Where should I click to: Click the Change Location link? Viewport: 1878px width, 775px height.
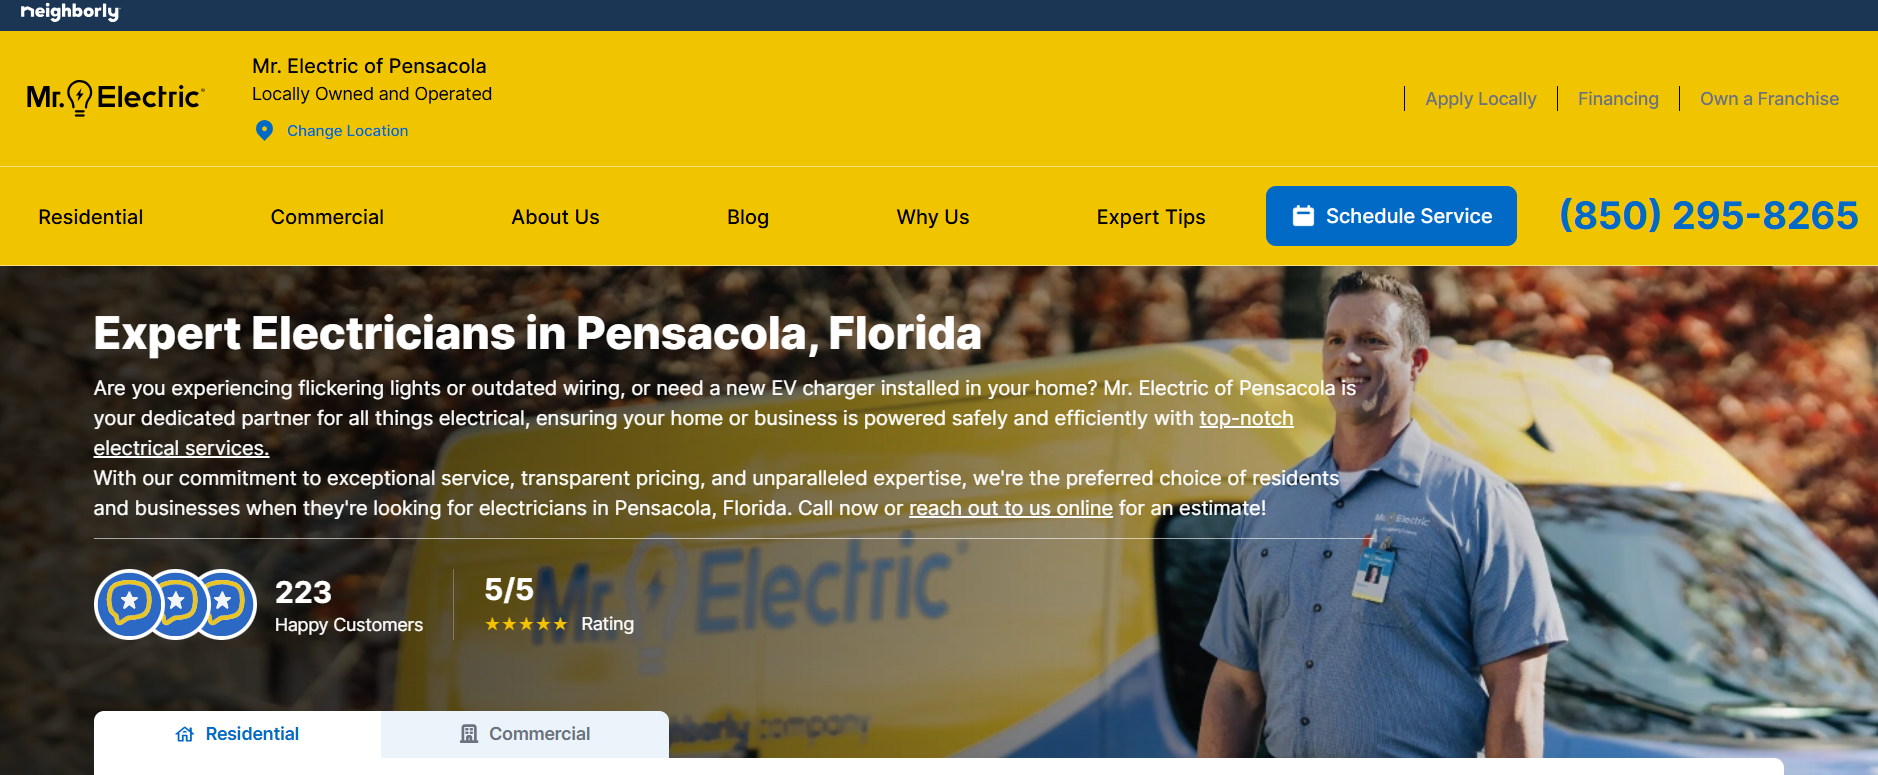(x=347, y=131)
